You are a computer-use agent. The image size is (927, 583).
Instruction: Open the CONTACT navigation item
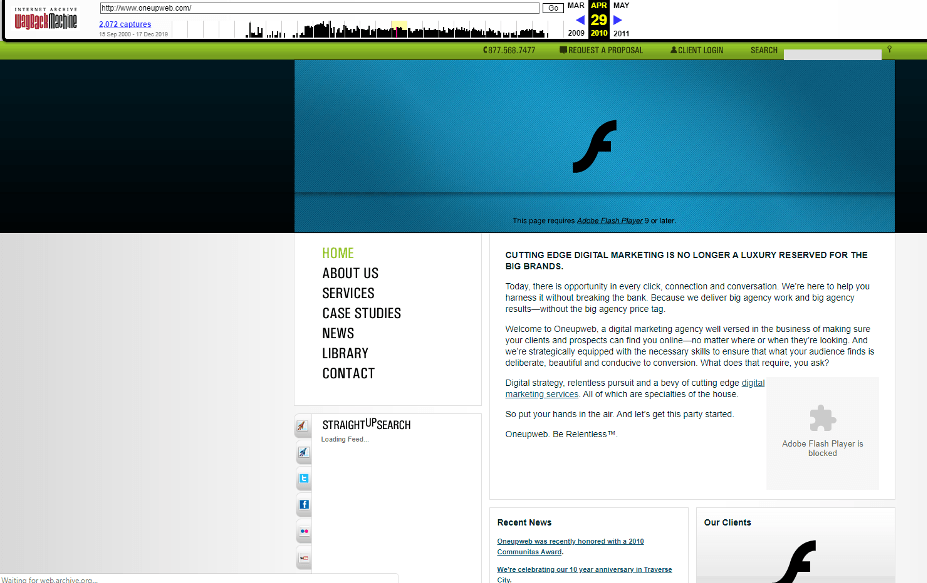[348, 374]
